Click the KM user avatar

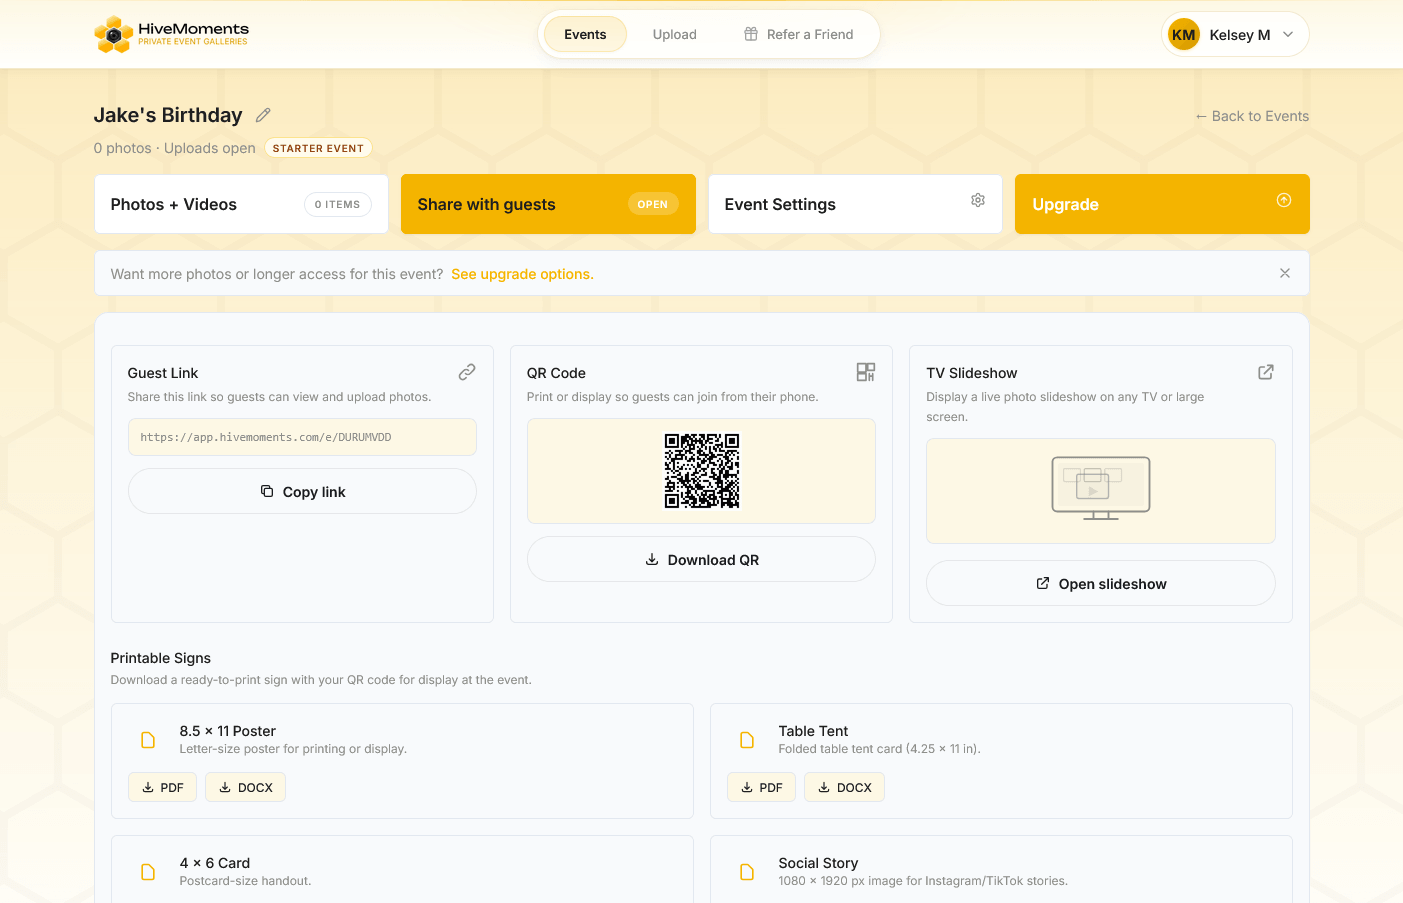point(1184,35)
